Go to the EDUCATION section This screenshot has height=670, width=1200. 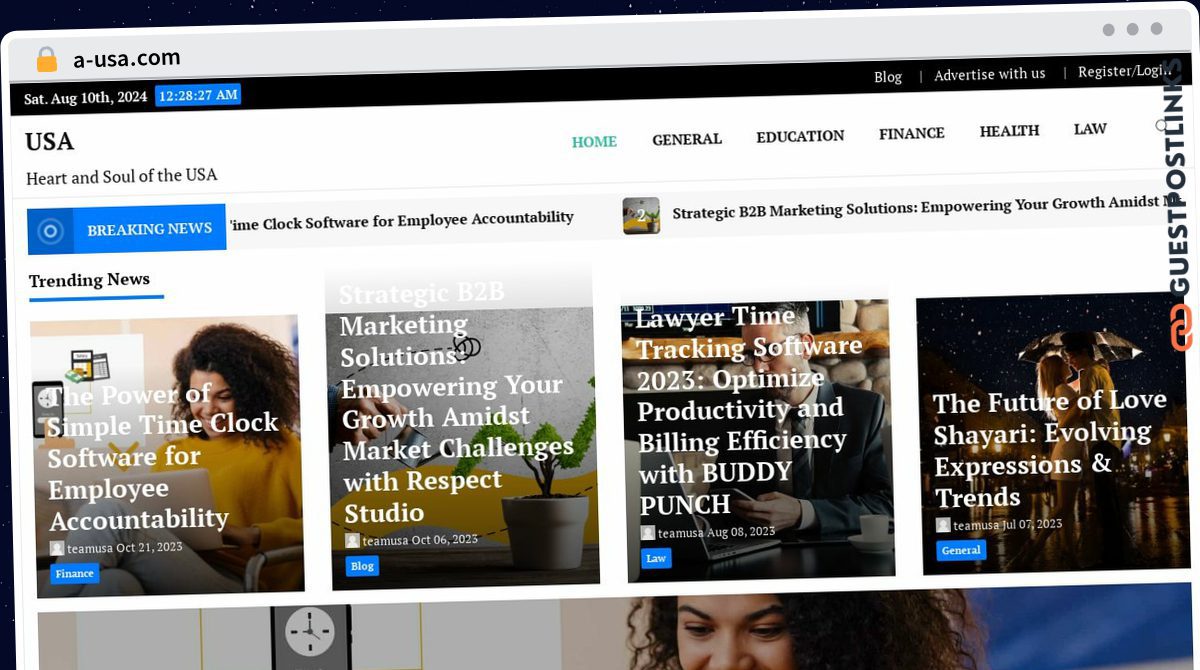(x=800, y=136)
